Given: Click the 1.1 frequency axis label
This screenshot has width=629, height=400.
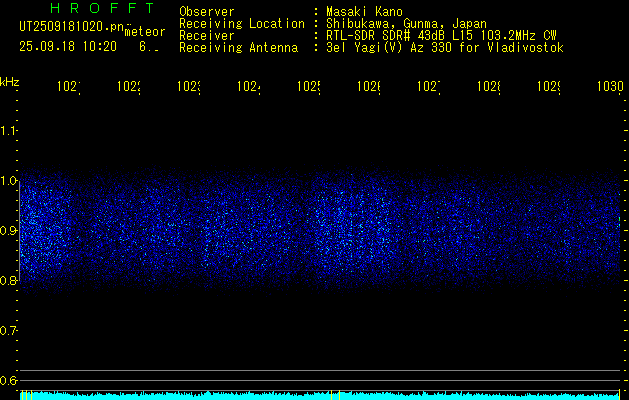Looking at the screenshot, I should (8, 131).
